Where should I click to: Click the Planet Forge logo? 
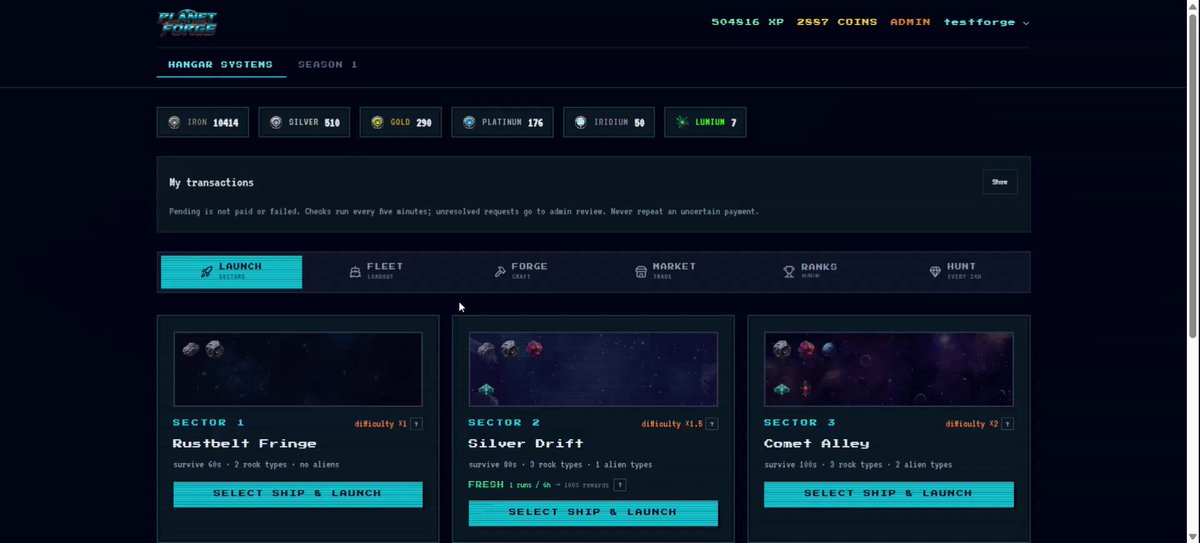point(187,22)
